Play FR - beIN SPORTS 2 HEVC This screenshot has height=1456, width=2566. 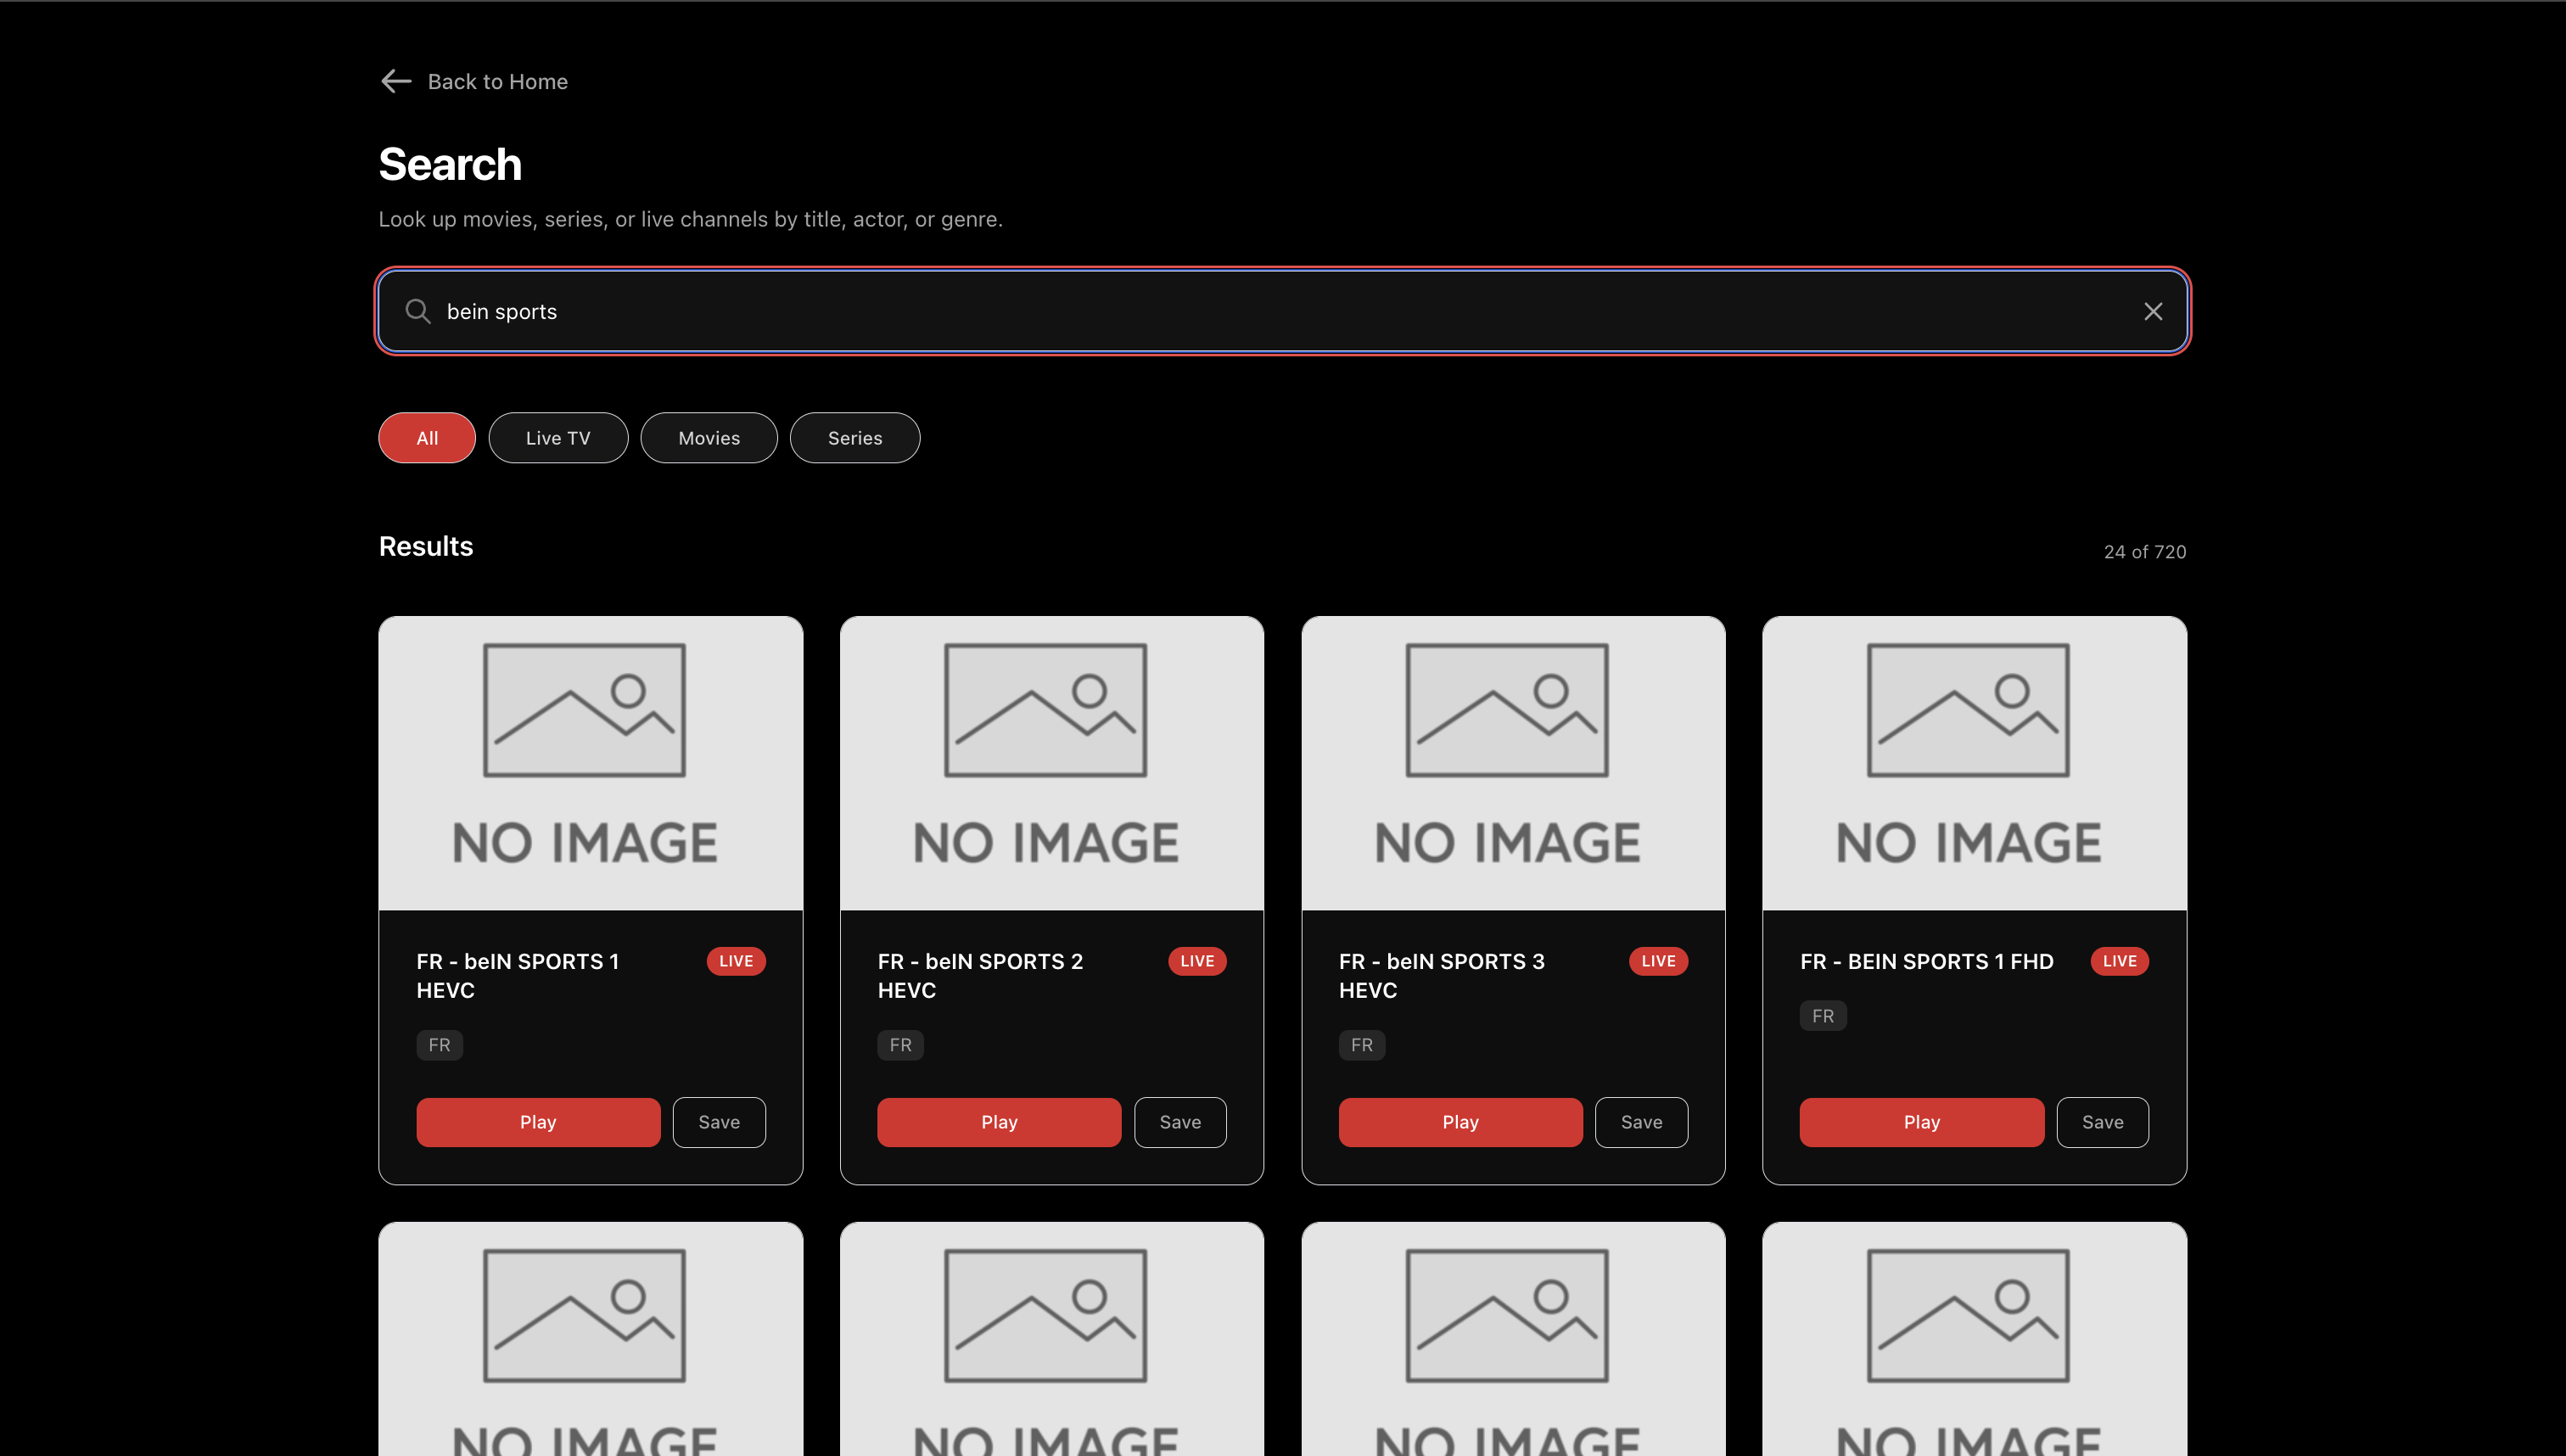point(999,1122)
